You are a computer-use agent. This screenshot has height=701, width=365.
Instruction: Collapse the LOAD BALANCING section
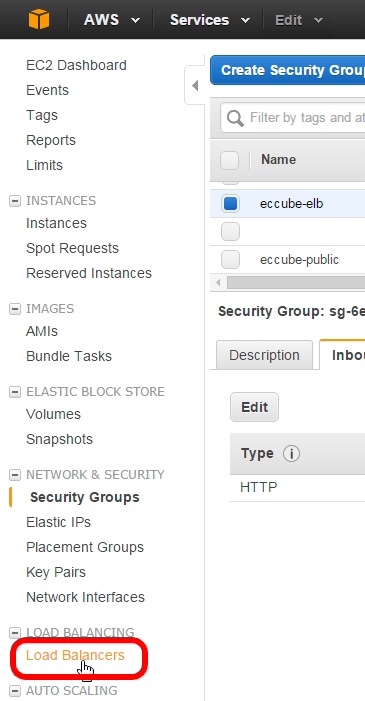click(x=15, y=633)
